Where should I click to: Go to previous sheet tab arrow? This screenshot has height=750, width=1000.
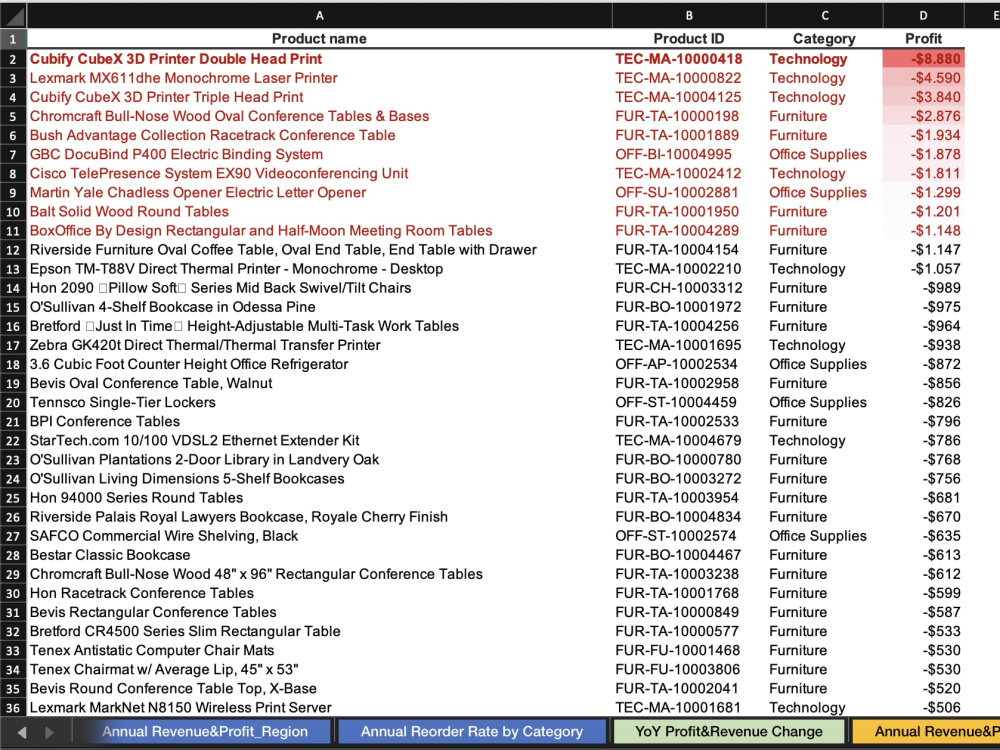click(x=22, y=732)
